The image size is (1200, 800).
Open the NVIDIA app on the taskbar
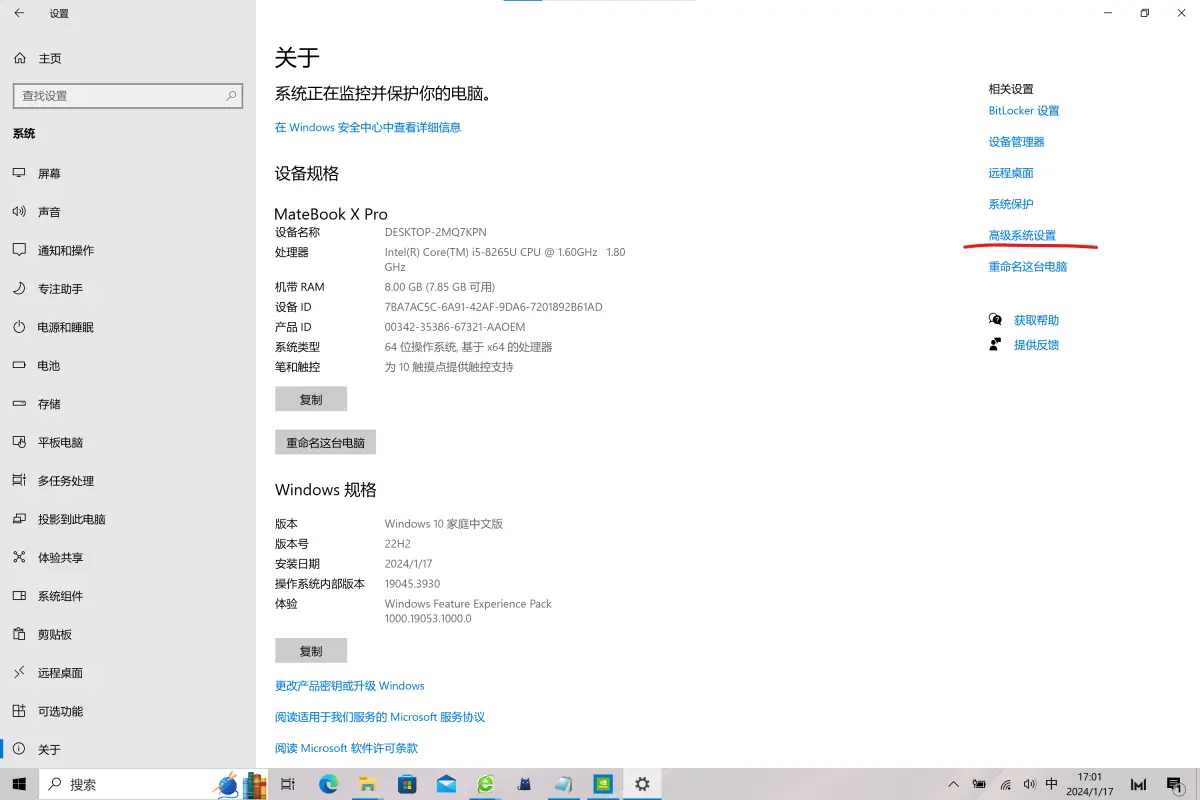coord(603,784)
